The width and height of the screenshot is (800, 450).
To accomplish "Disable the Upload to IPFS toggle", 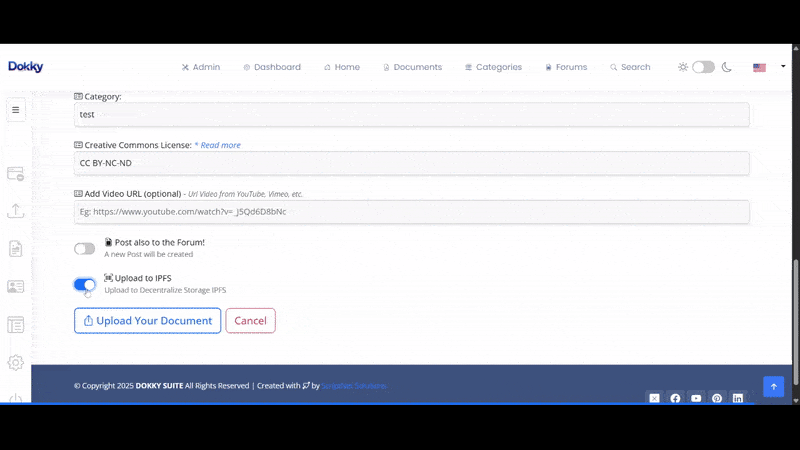I will 85,285.
